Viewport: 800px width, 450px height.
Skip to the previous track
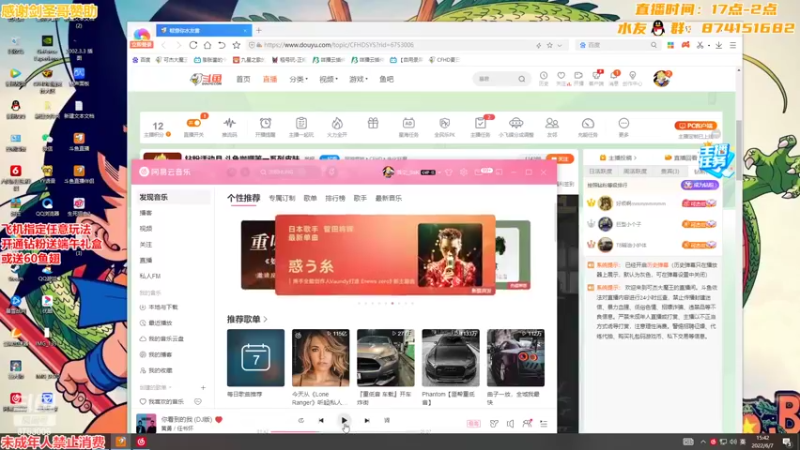(x=321, y=420)
